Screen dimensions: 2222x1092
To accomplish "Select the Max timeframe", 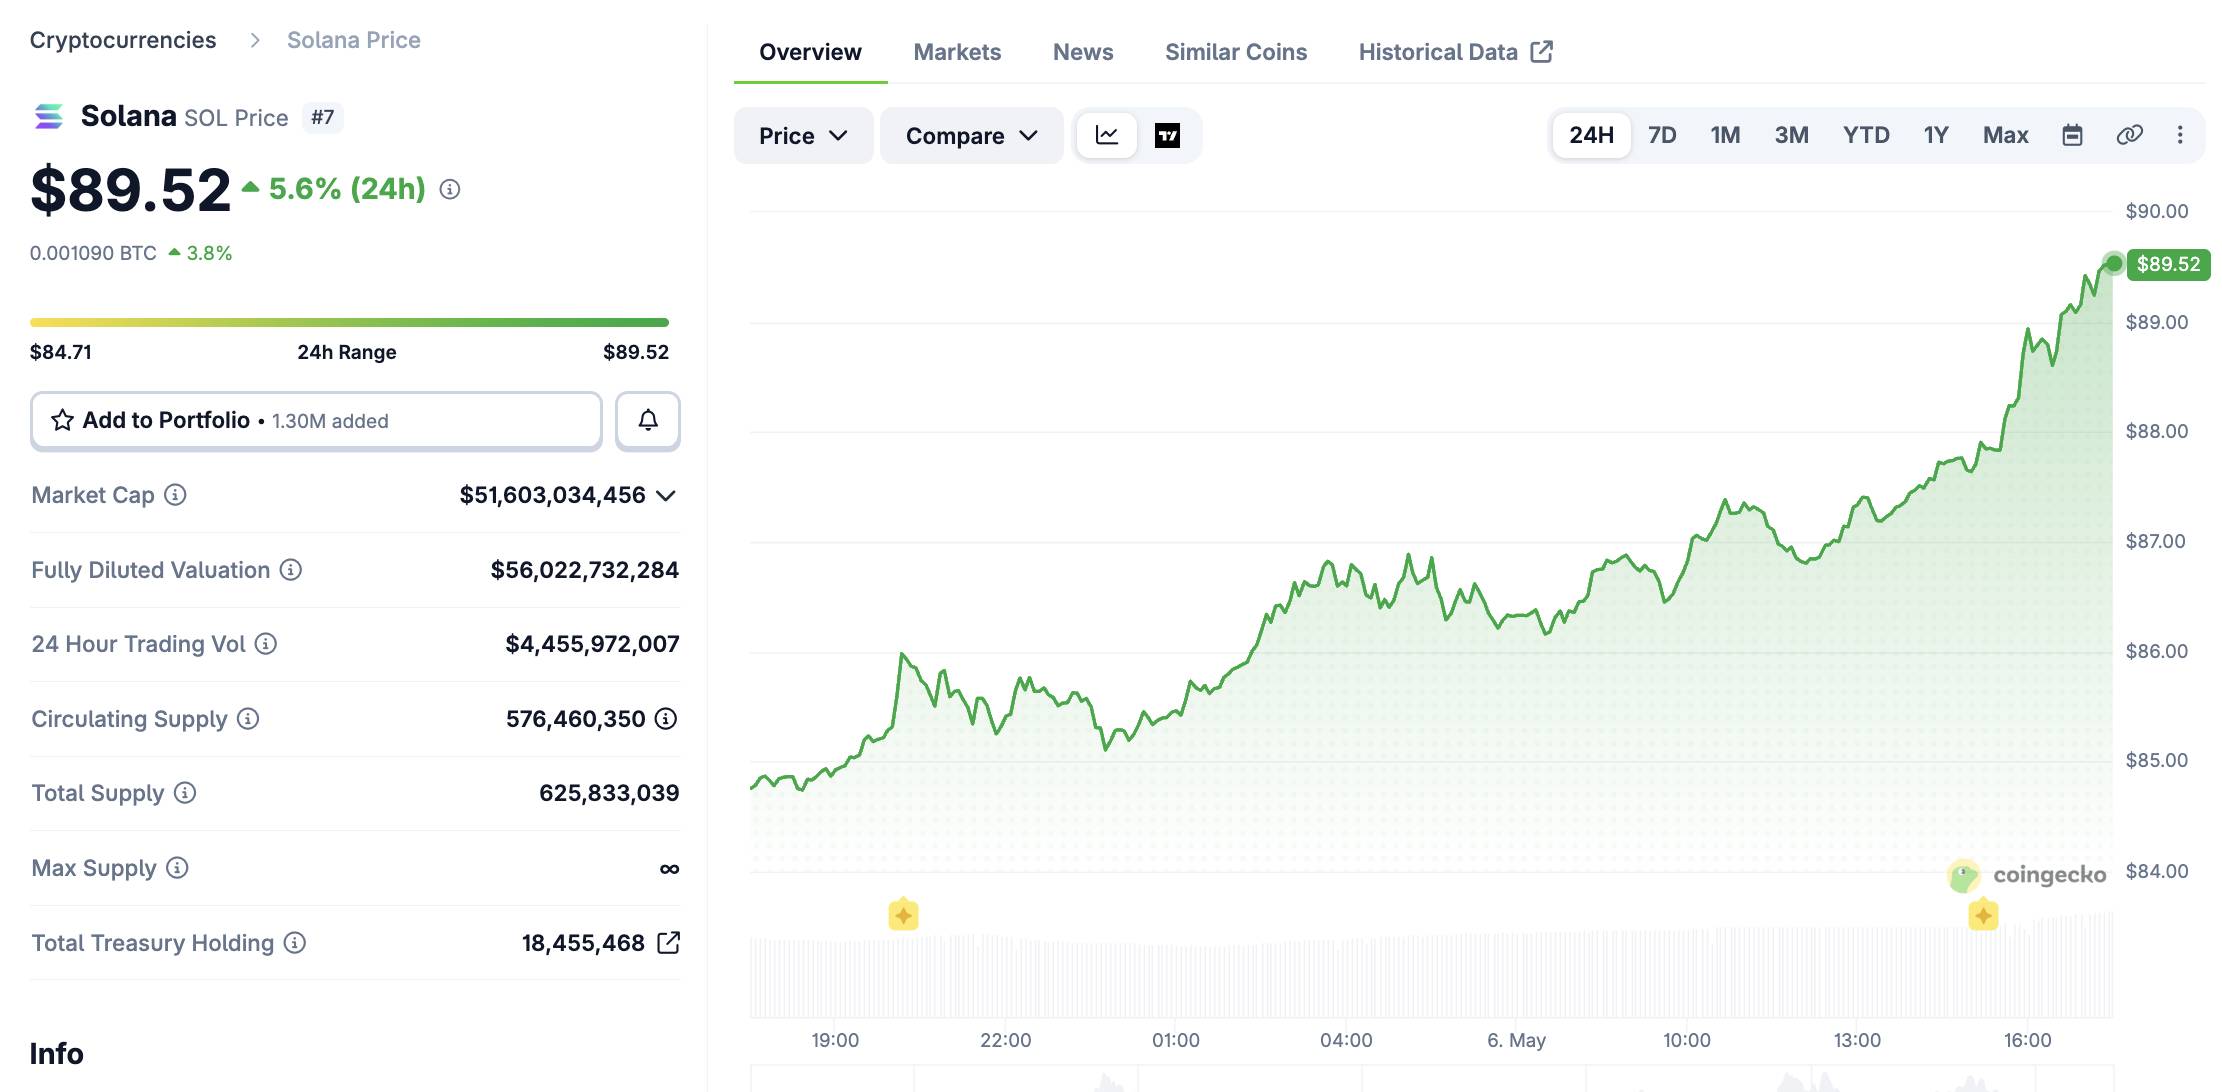I will 2005,135.
